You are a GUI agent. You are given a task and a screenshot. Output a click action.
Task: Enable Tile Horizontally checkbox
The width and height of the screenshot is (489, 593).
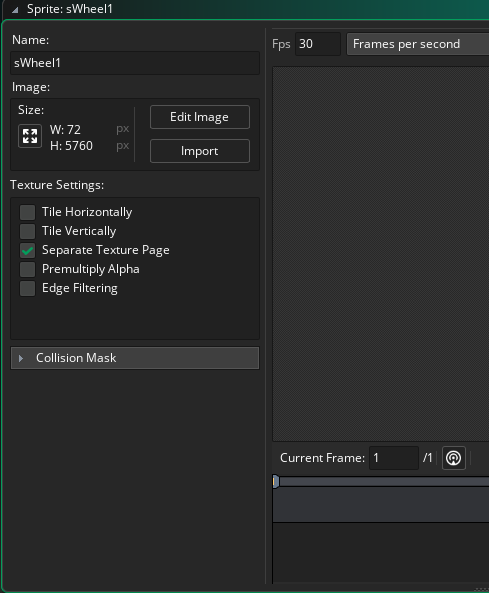tap(28, 212)
